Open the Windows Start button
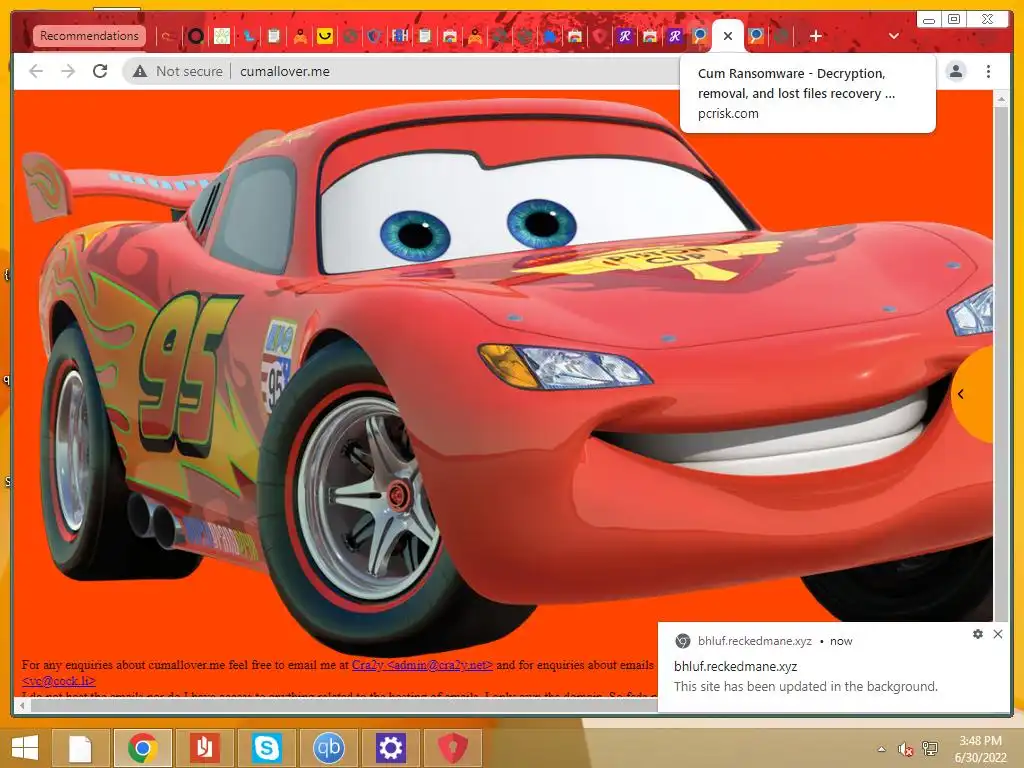The image size is (1024, 768). pos(25,748)
